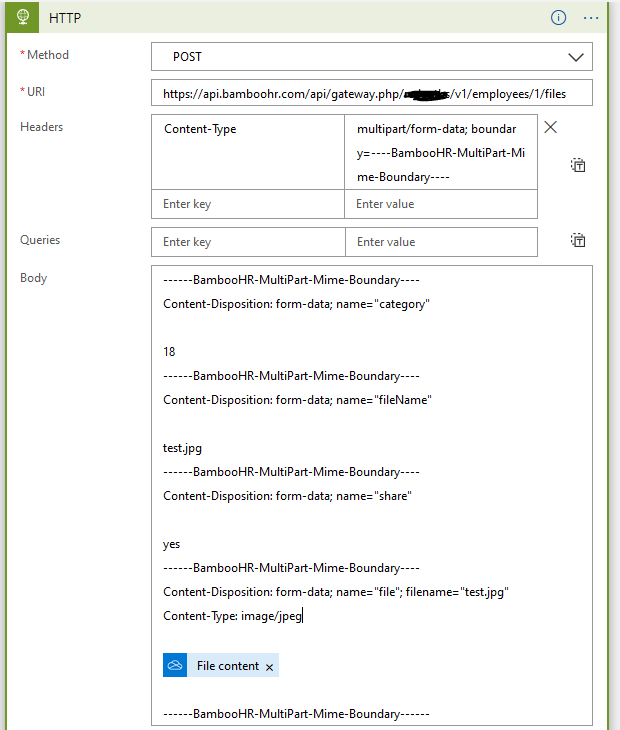
Task: Edit the multipart/form-data header value
Action: click(440, 152)
